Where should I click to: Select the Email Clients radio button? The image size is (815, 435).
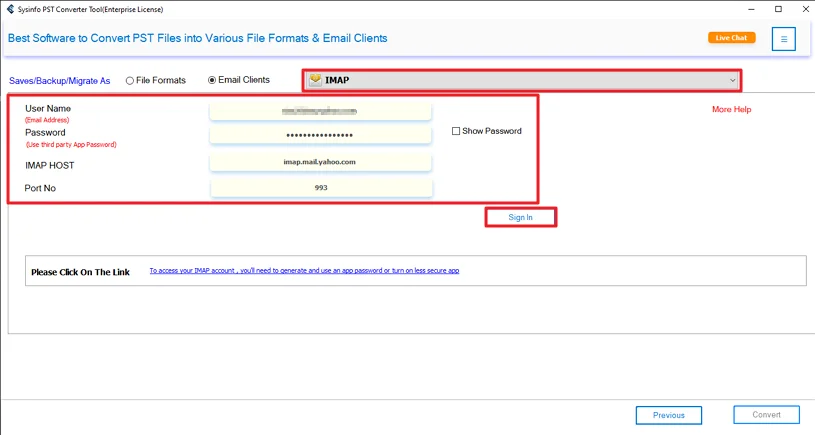click(212, 80)
